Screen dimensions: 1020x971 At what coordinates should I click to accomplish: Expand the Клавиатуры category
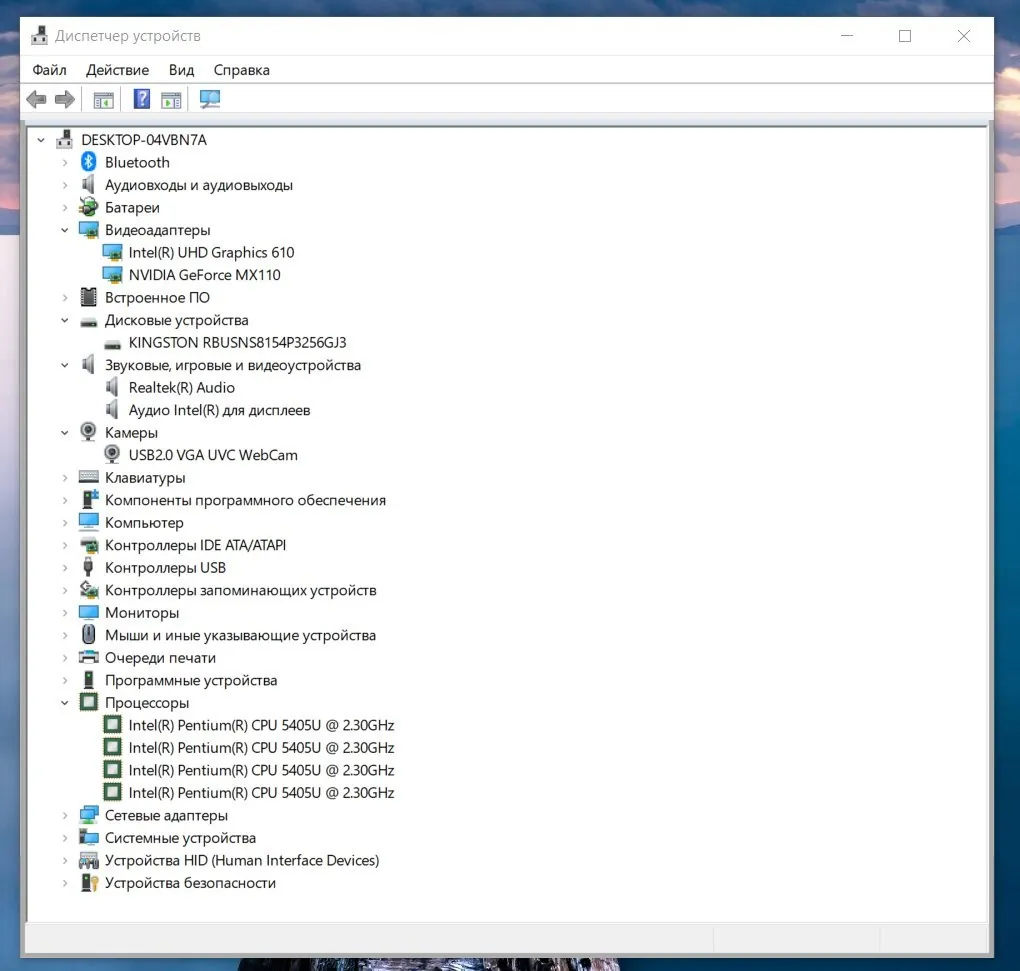tap(64, 478)
